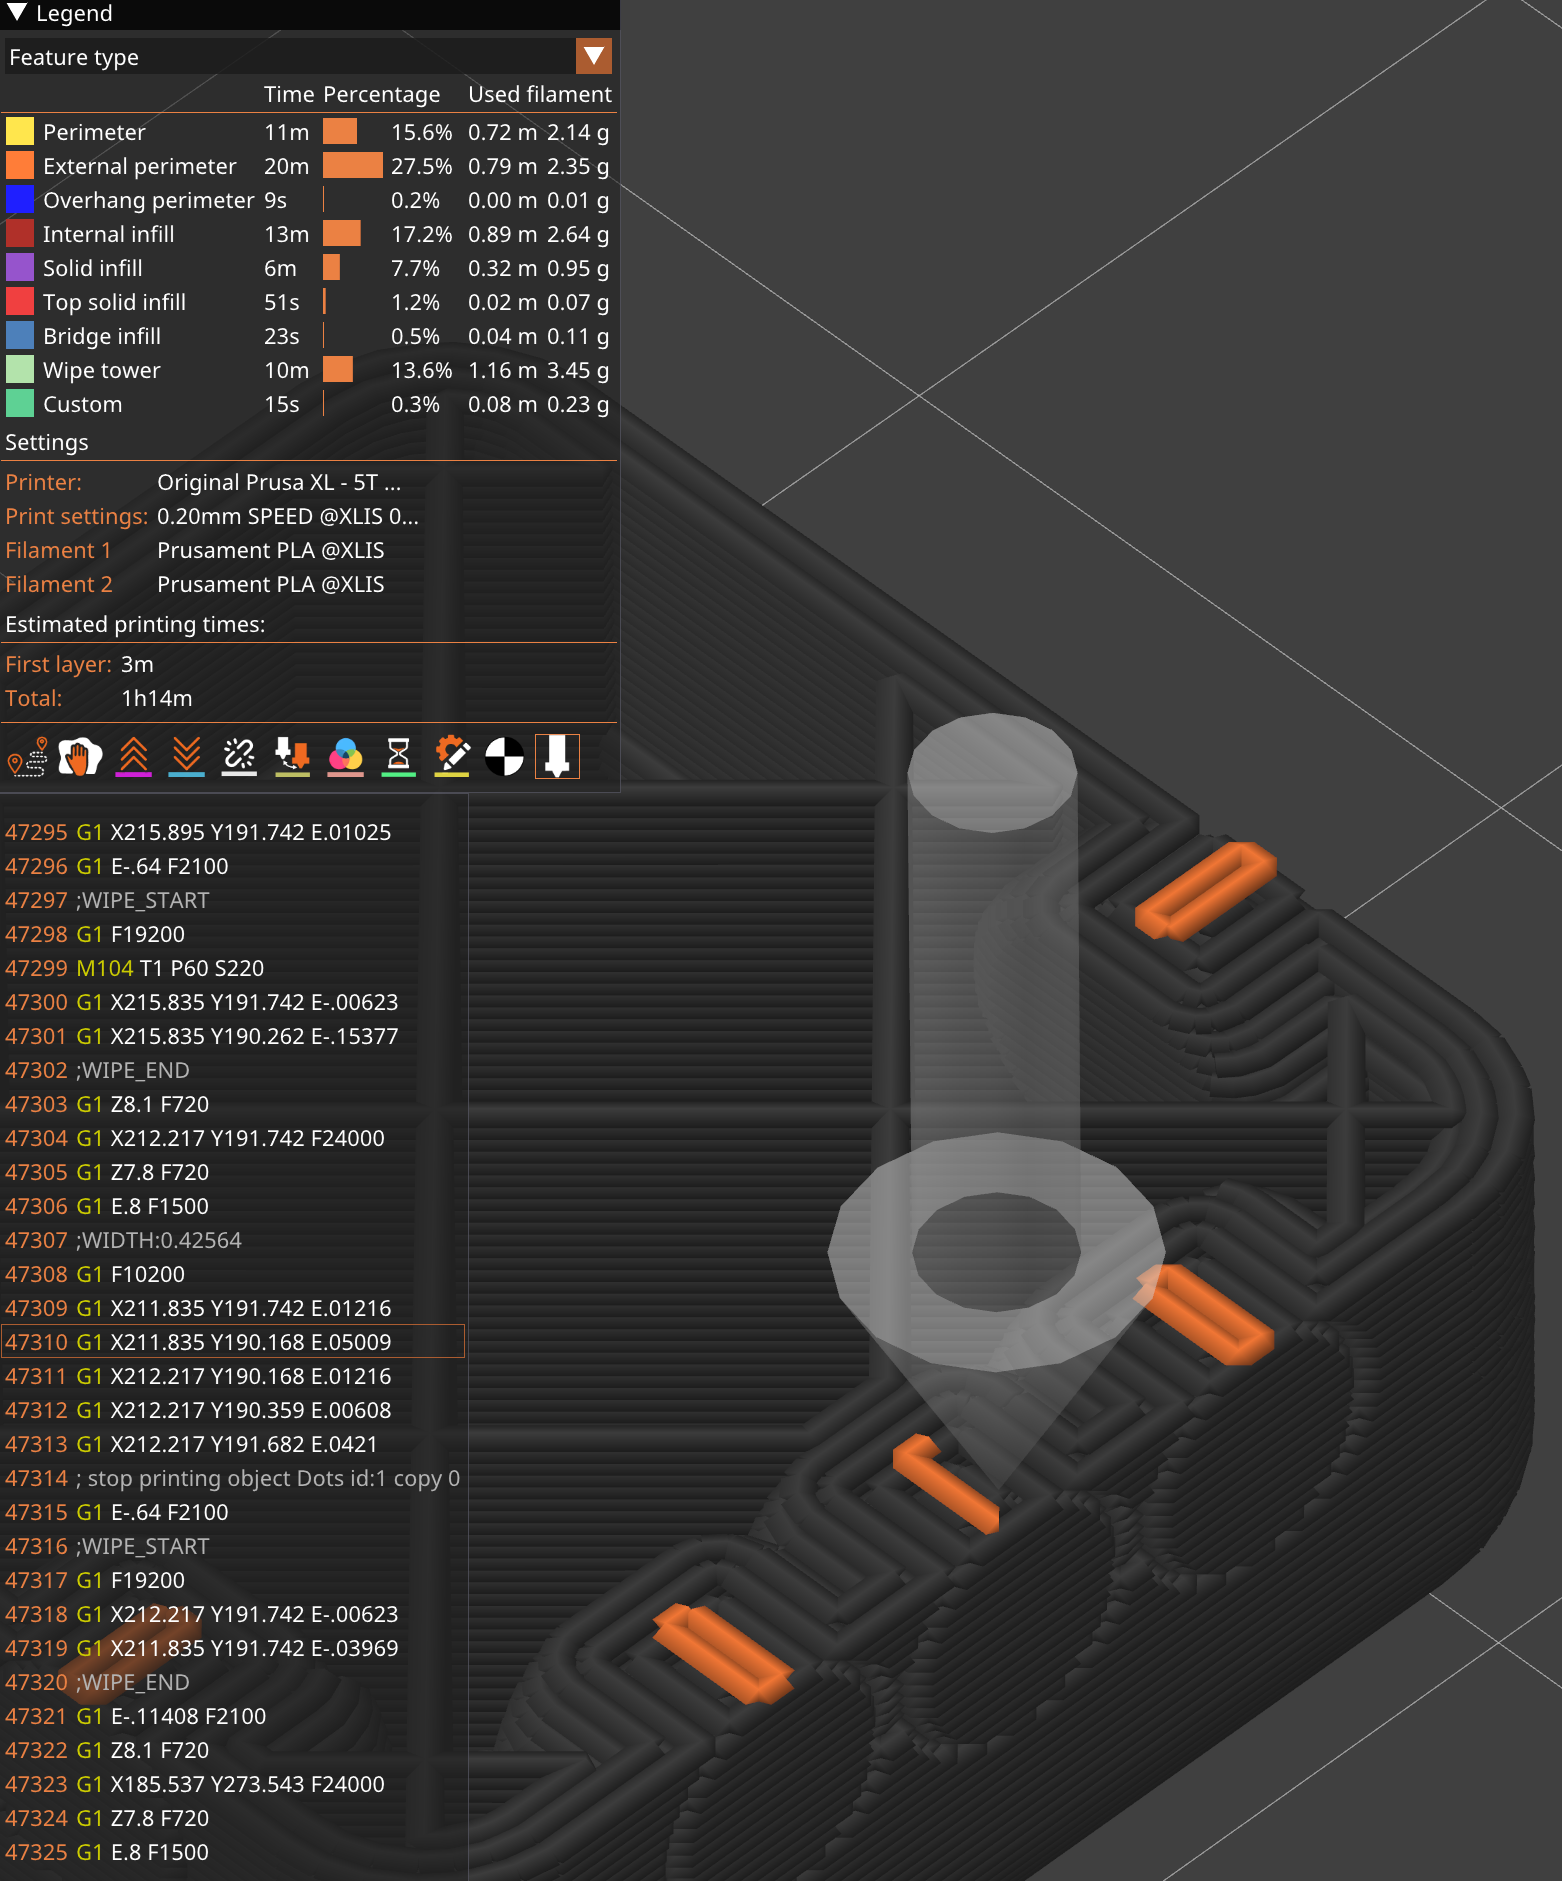Screen dimensions: 1562x1881
Task: Select line 47297 ';WIPE_START'
Action: (233, 900)
